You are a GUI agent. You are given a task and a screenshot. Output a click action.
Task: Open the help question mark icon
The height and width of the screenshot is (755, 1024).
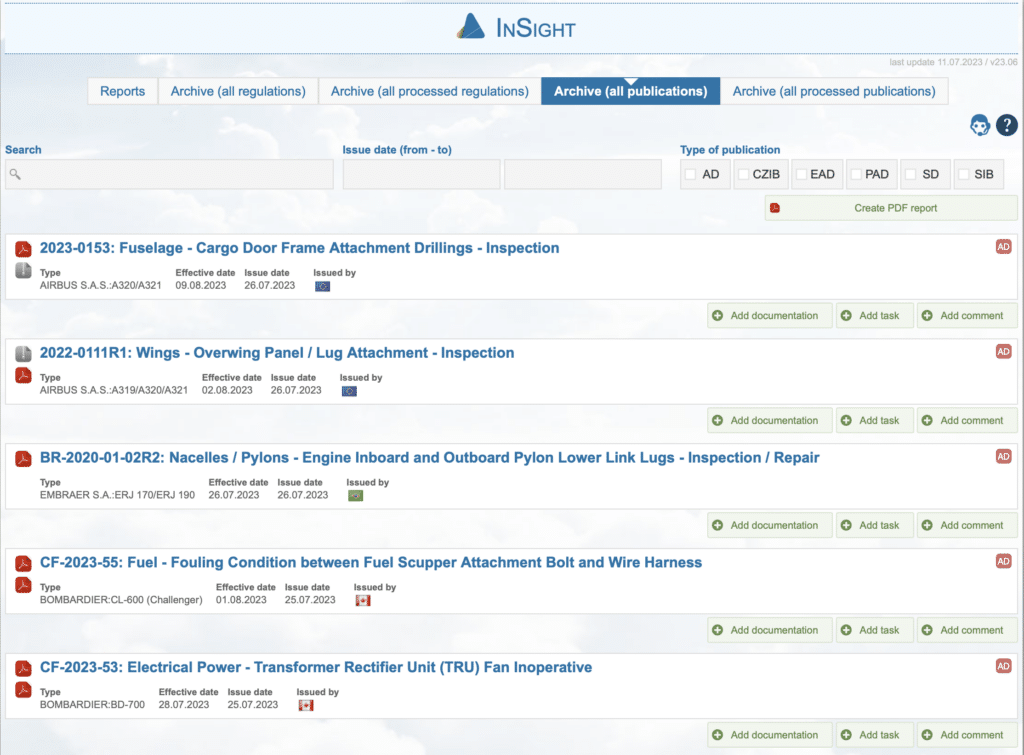1006,125
